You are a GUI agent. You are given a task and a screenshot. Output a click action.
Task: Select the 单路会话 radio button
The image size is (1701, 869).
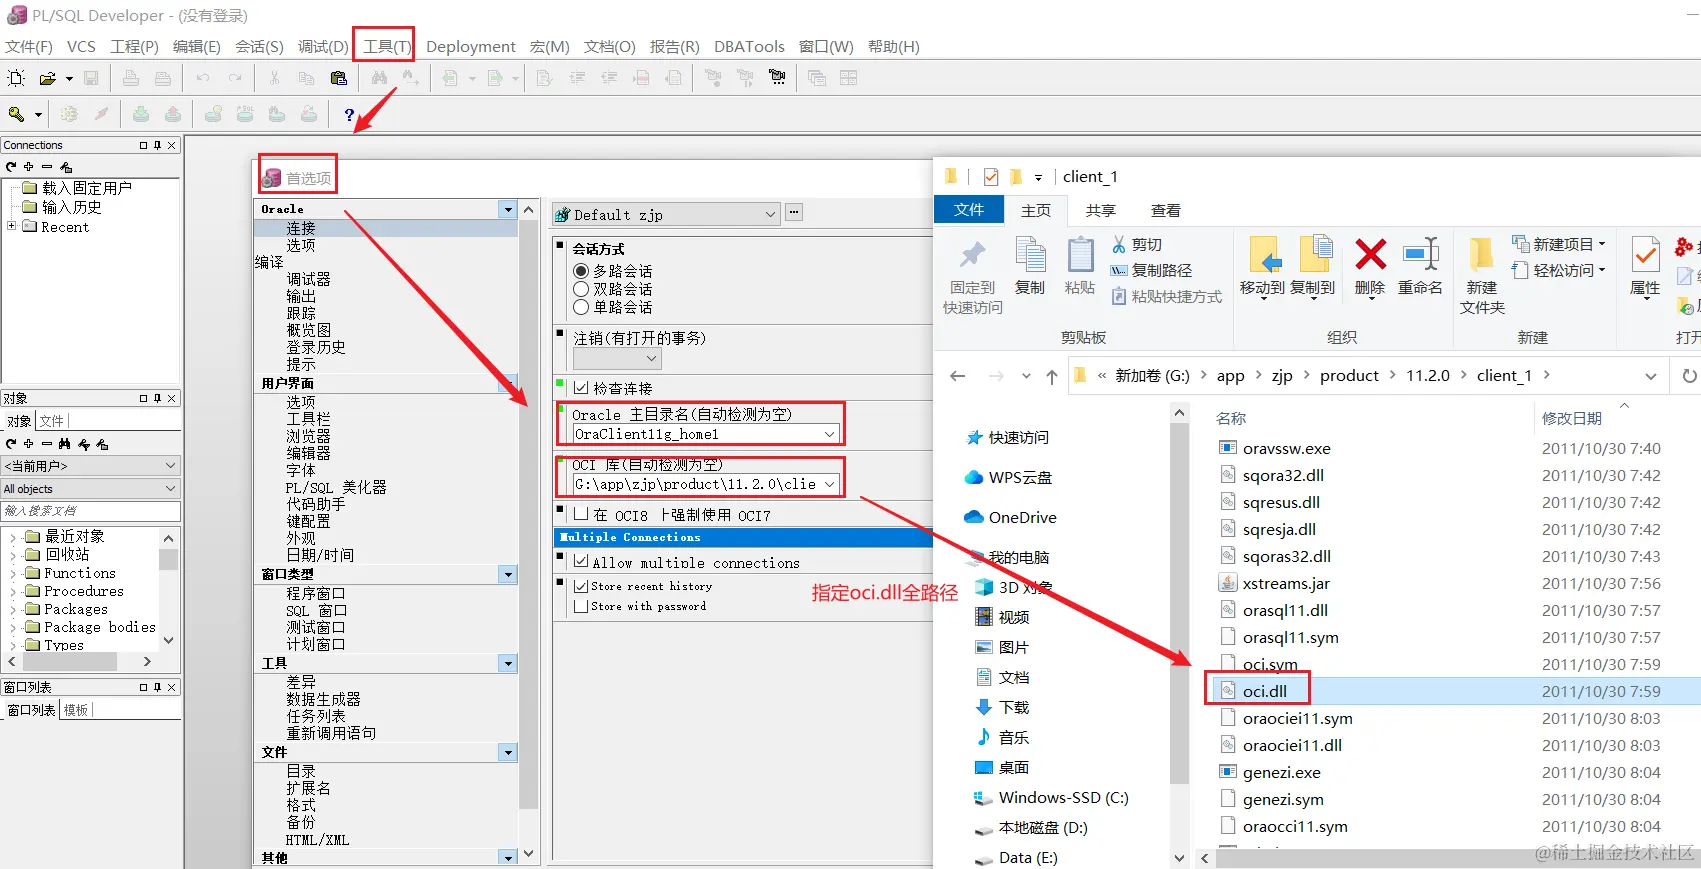click(580, 307)
